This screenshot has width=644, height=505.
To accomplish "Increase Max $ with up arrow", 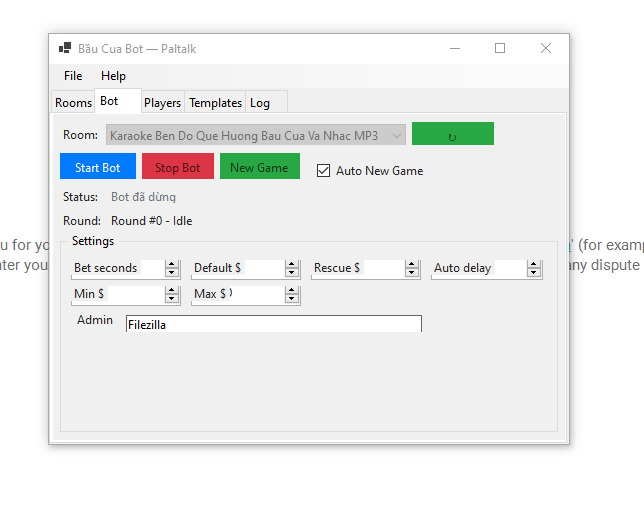I will [292, 290].
